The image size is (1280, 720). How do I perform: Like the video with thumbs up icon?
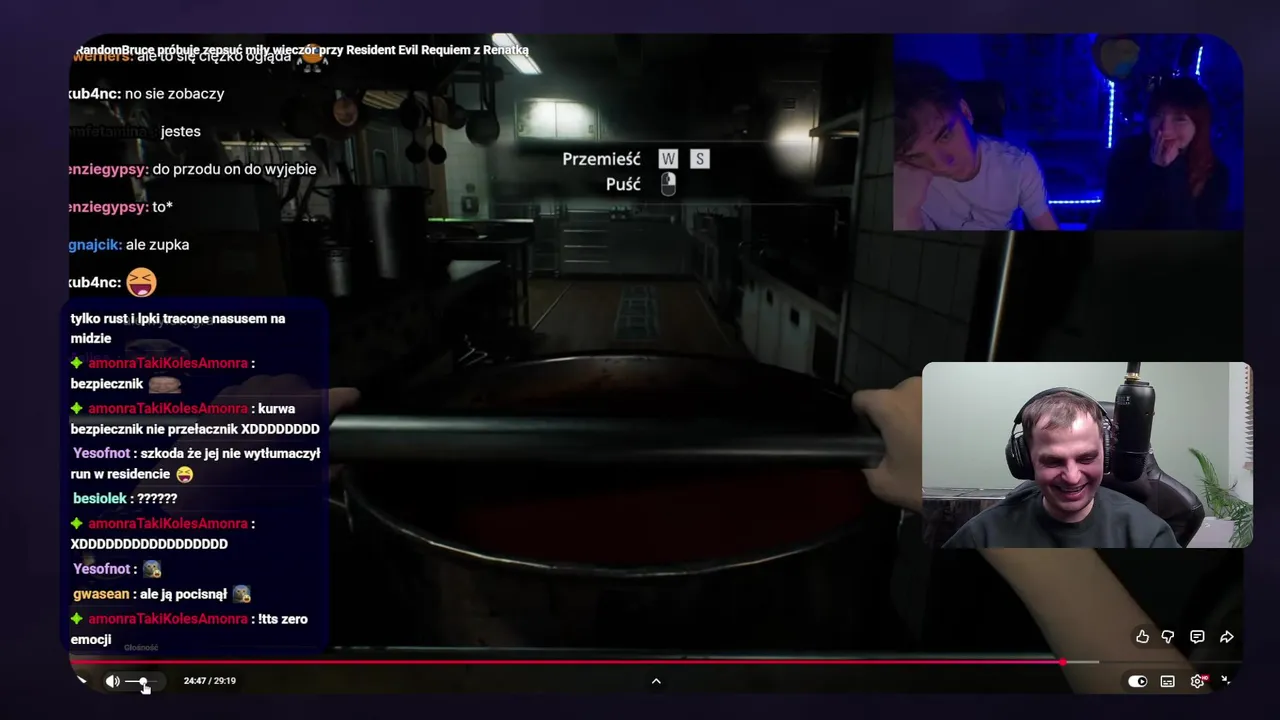pos(1142,637)
